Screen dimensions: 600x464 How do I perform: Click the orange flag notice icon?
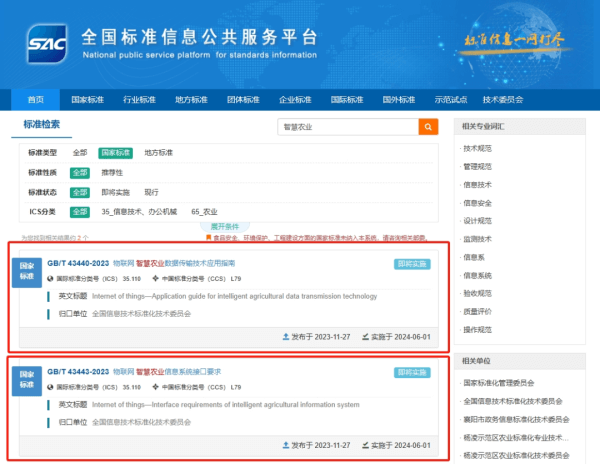click(209, 238)
